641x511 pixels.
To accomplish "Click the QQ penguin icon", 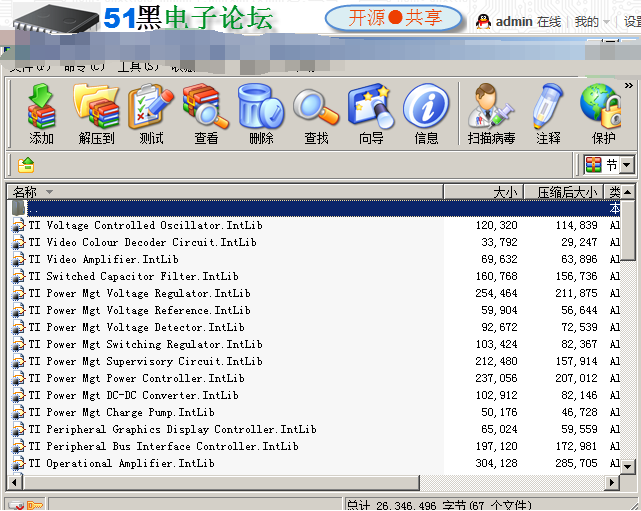I will [483, 21].
